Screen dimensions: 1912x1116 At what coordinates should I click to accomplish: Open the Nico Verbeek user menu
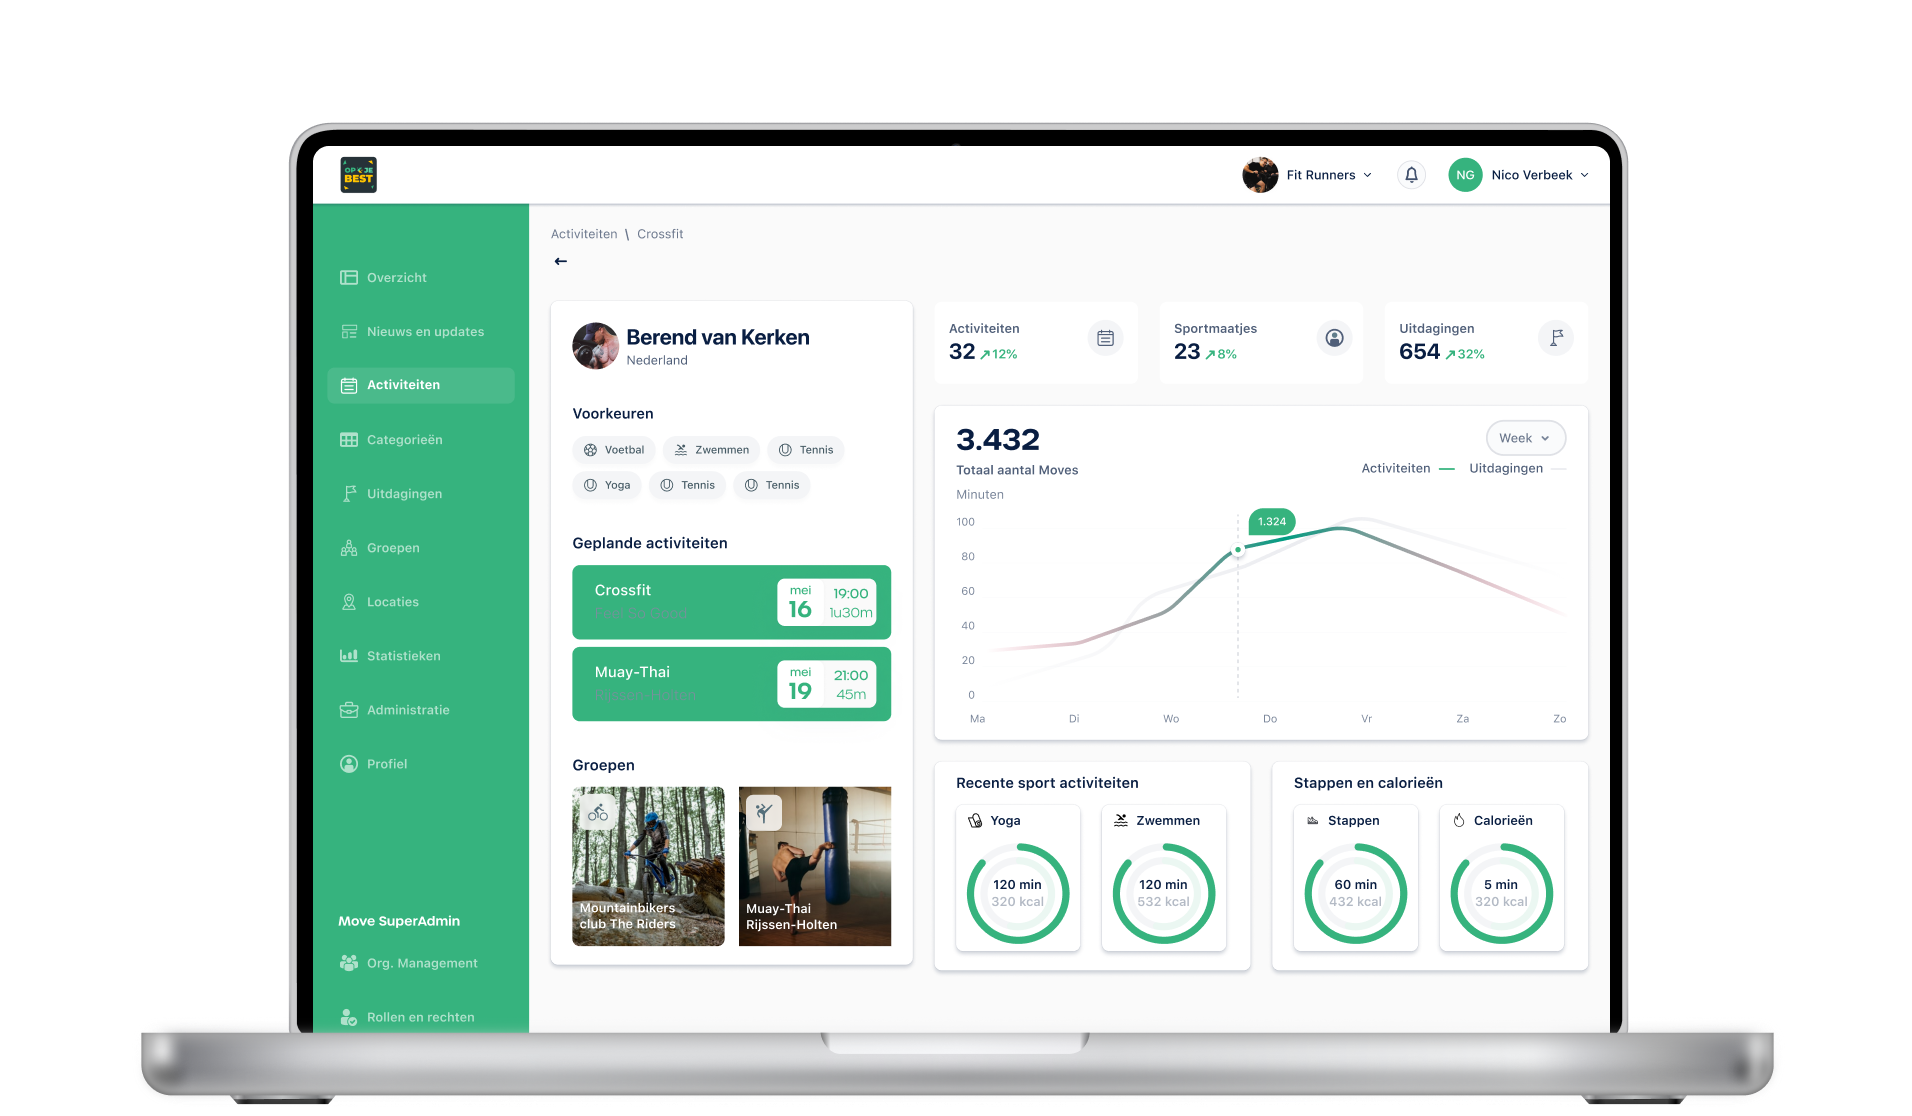coord(1520,175)
